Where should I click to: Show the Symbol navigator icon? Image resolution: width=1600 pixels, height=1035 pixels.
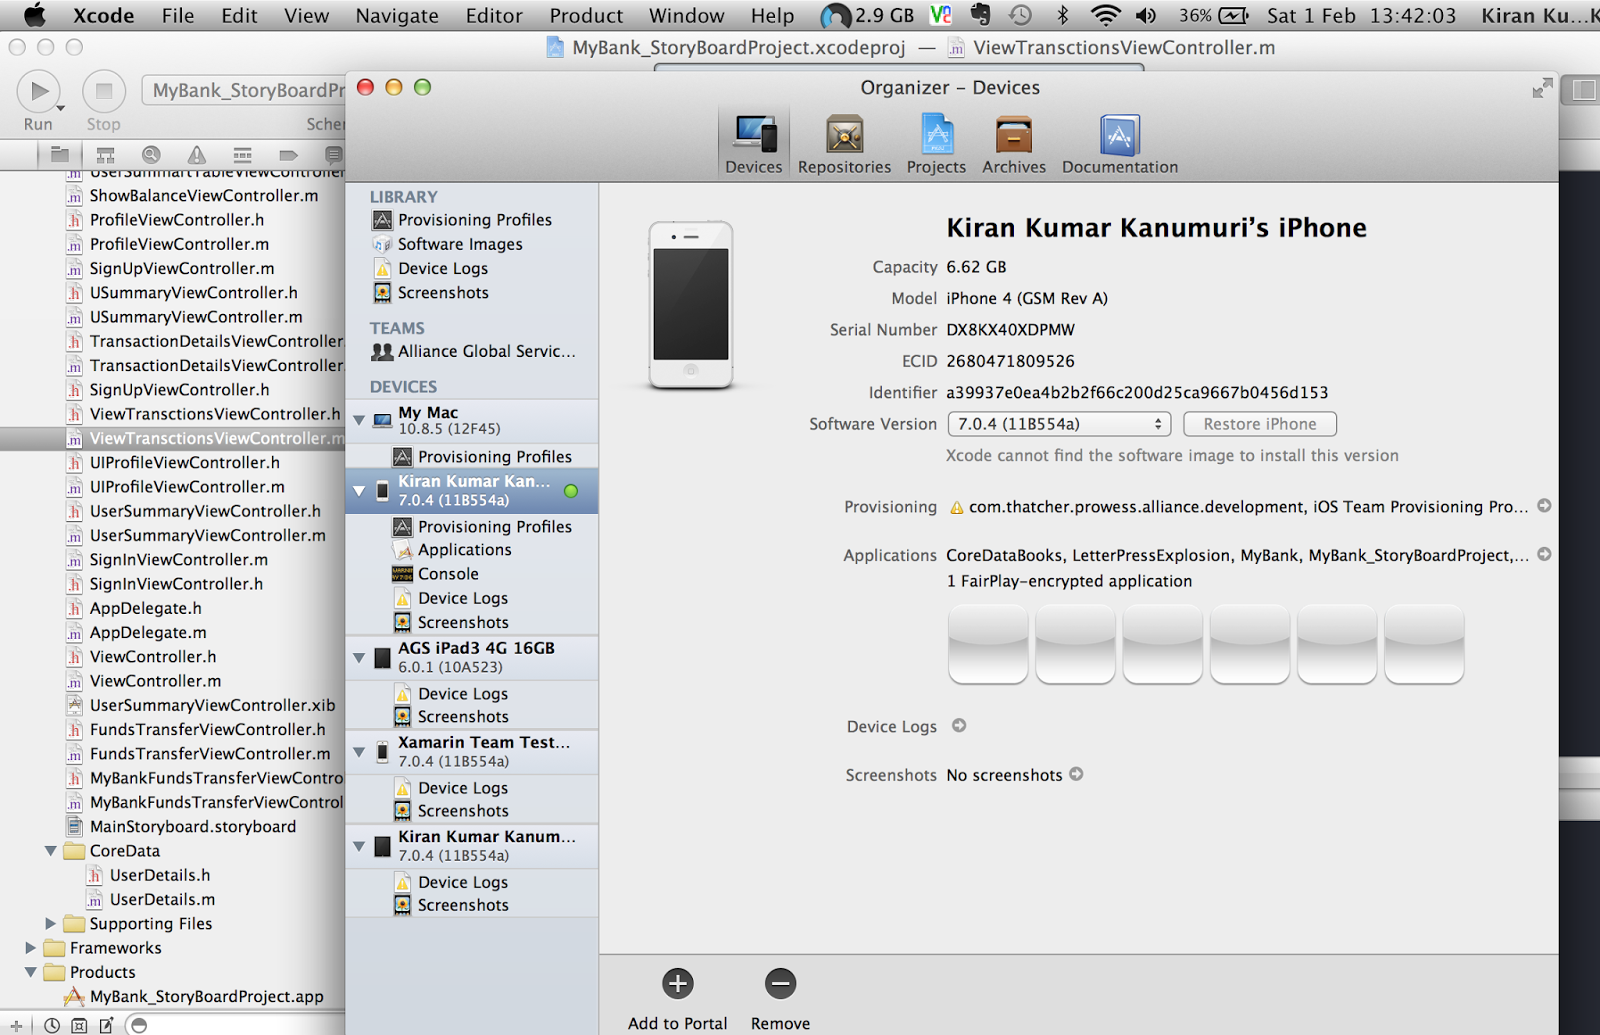tap(105, 155)
